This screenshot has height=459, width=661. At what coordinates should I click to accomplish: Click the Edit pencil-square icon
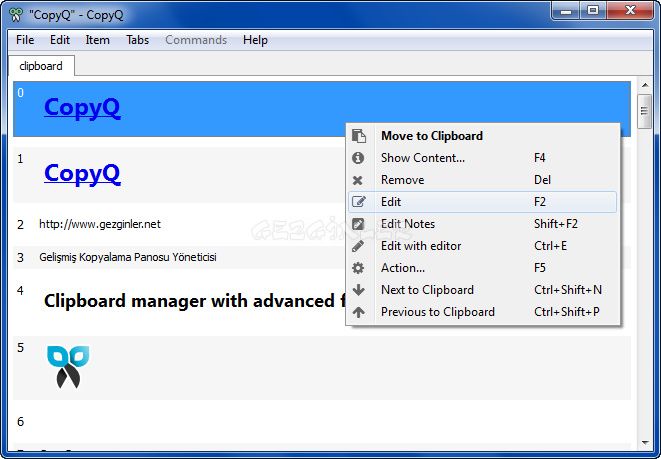click(x=359, y=201)
